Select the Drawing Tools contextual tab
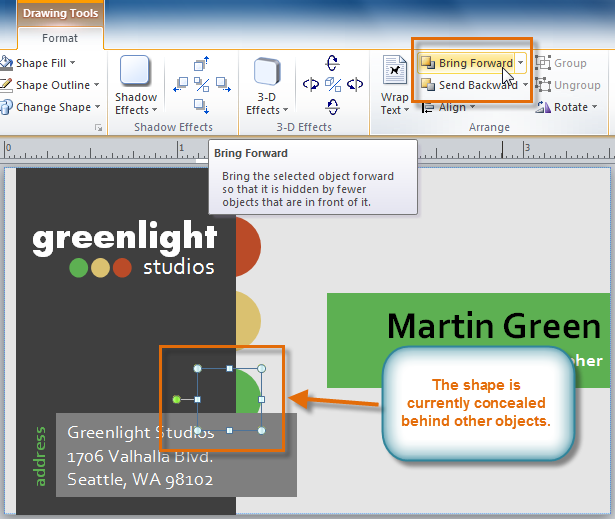Viewport: 615px width, 519px height. click(60, 14)
